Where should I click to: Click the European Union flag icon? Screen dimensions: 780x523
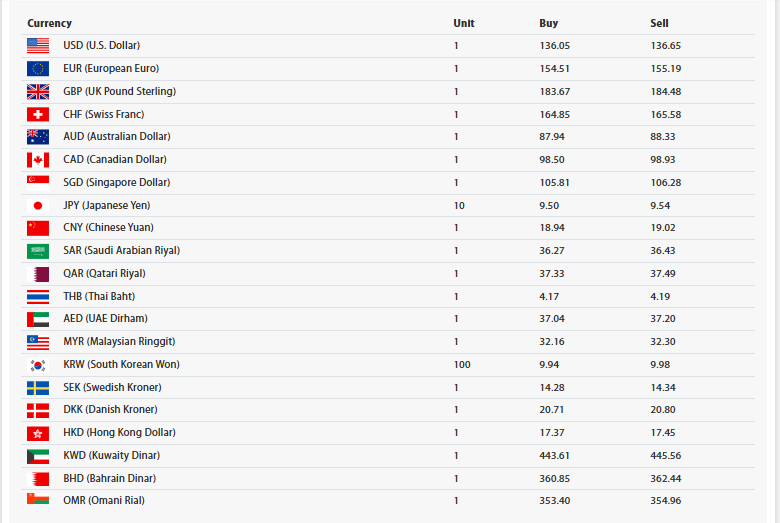coord(38,69)
